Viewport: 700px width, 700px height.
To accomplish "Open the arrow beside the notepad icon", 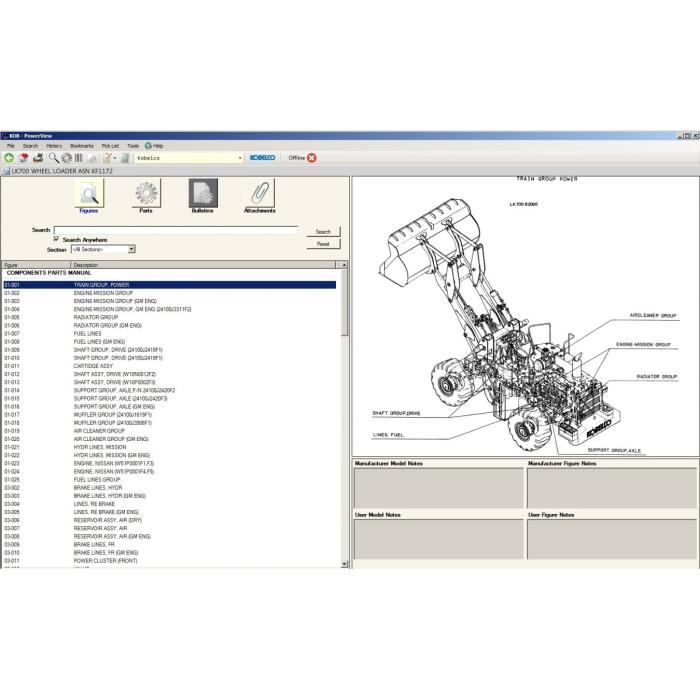I will 115,158.
